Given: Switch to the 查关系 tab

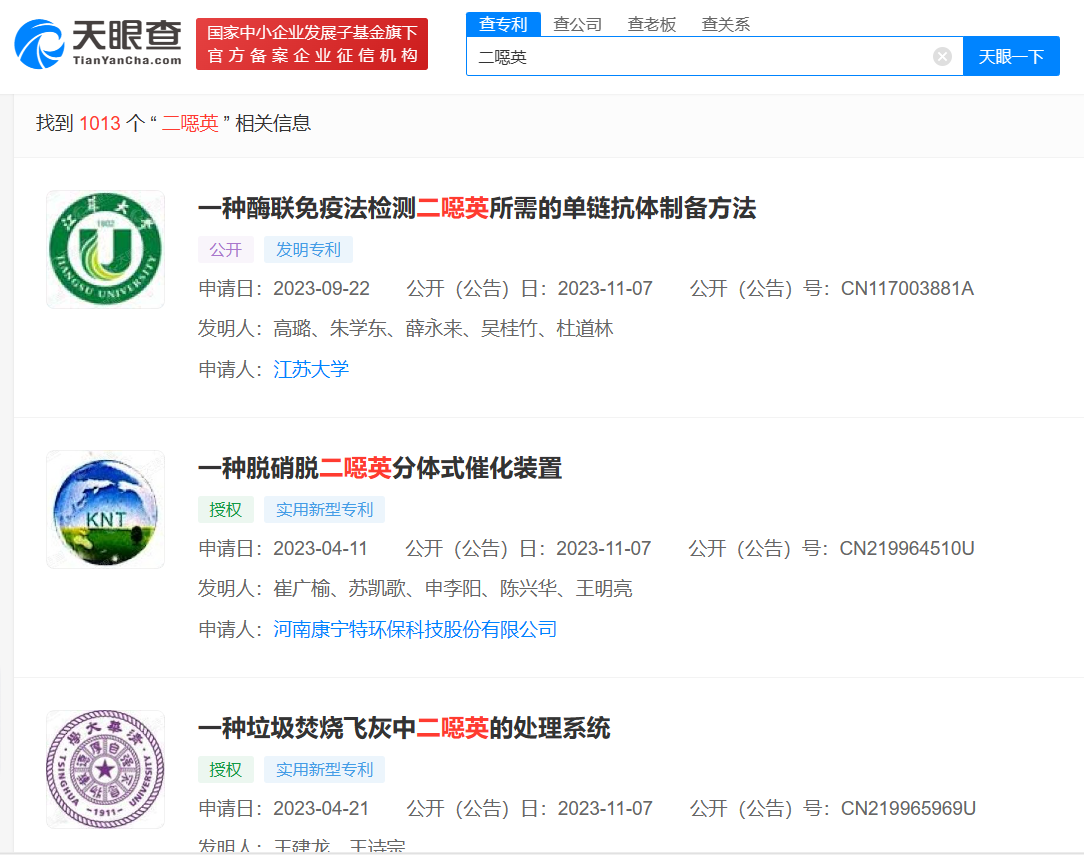Looking at the screenshot, I should coord(725,24).
